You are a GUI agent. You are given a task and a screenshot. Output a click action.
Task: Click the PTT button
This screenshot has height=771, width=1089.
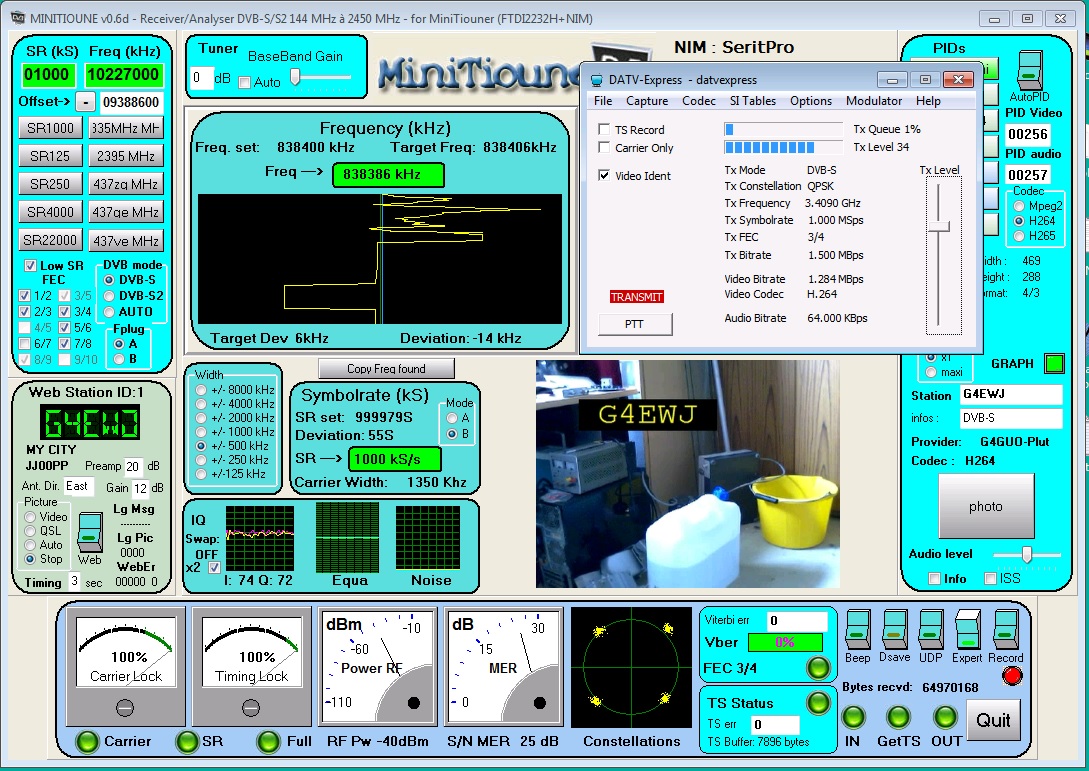635,324
